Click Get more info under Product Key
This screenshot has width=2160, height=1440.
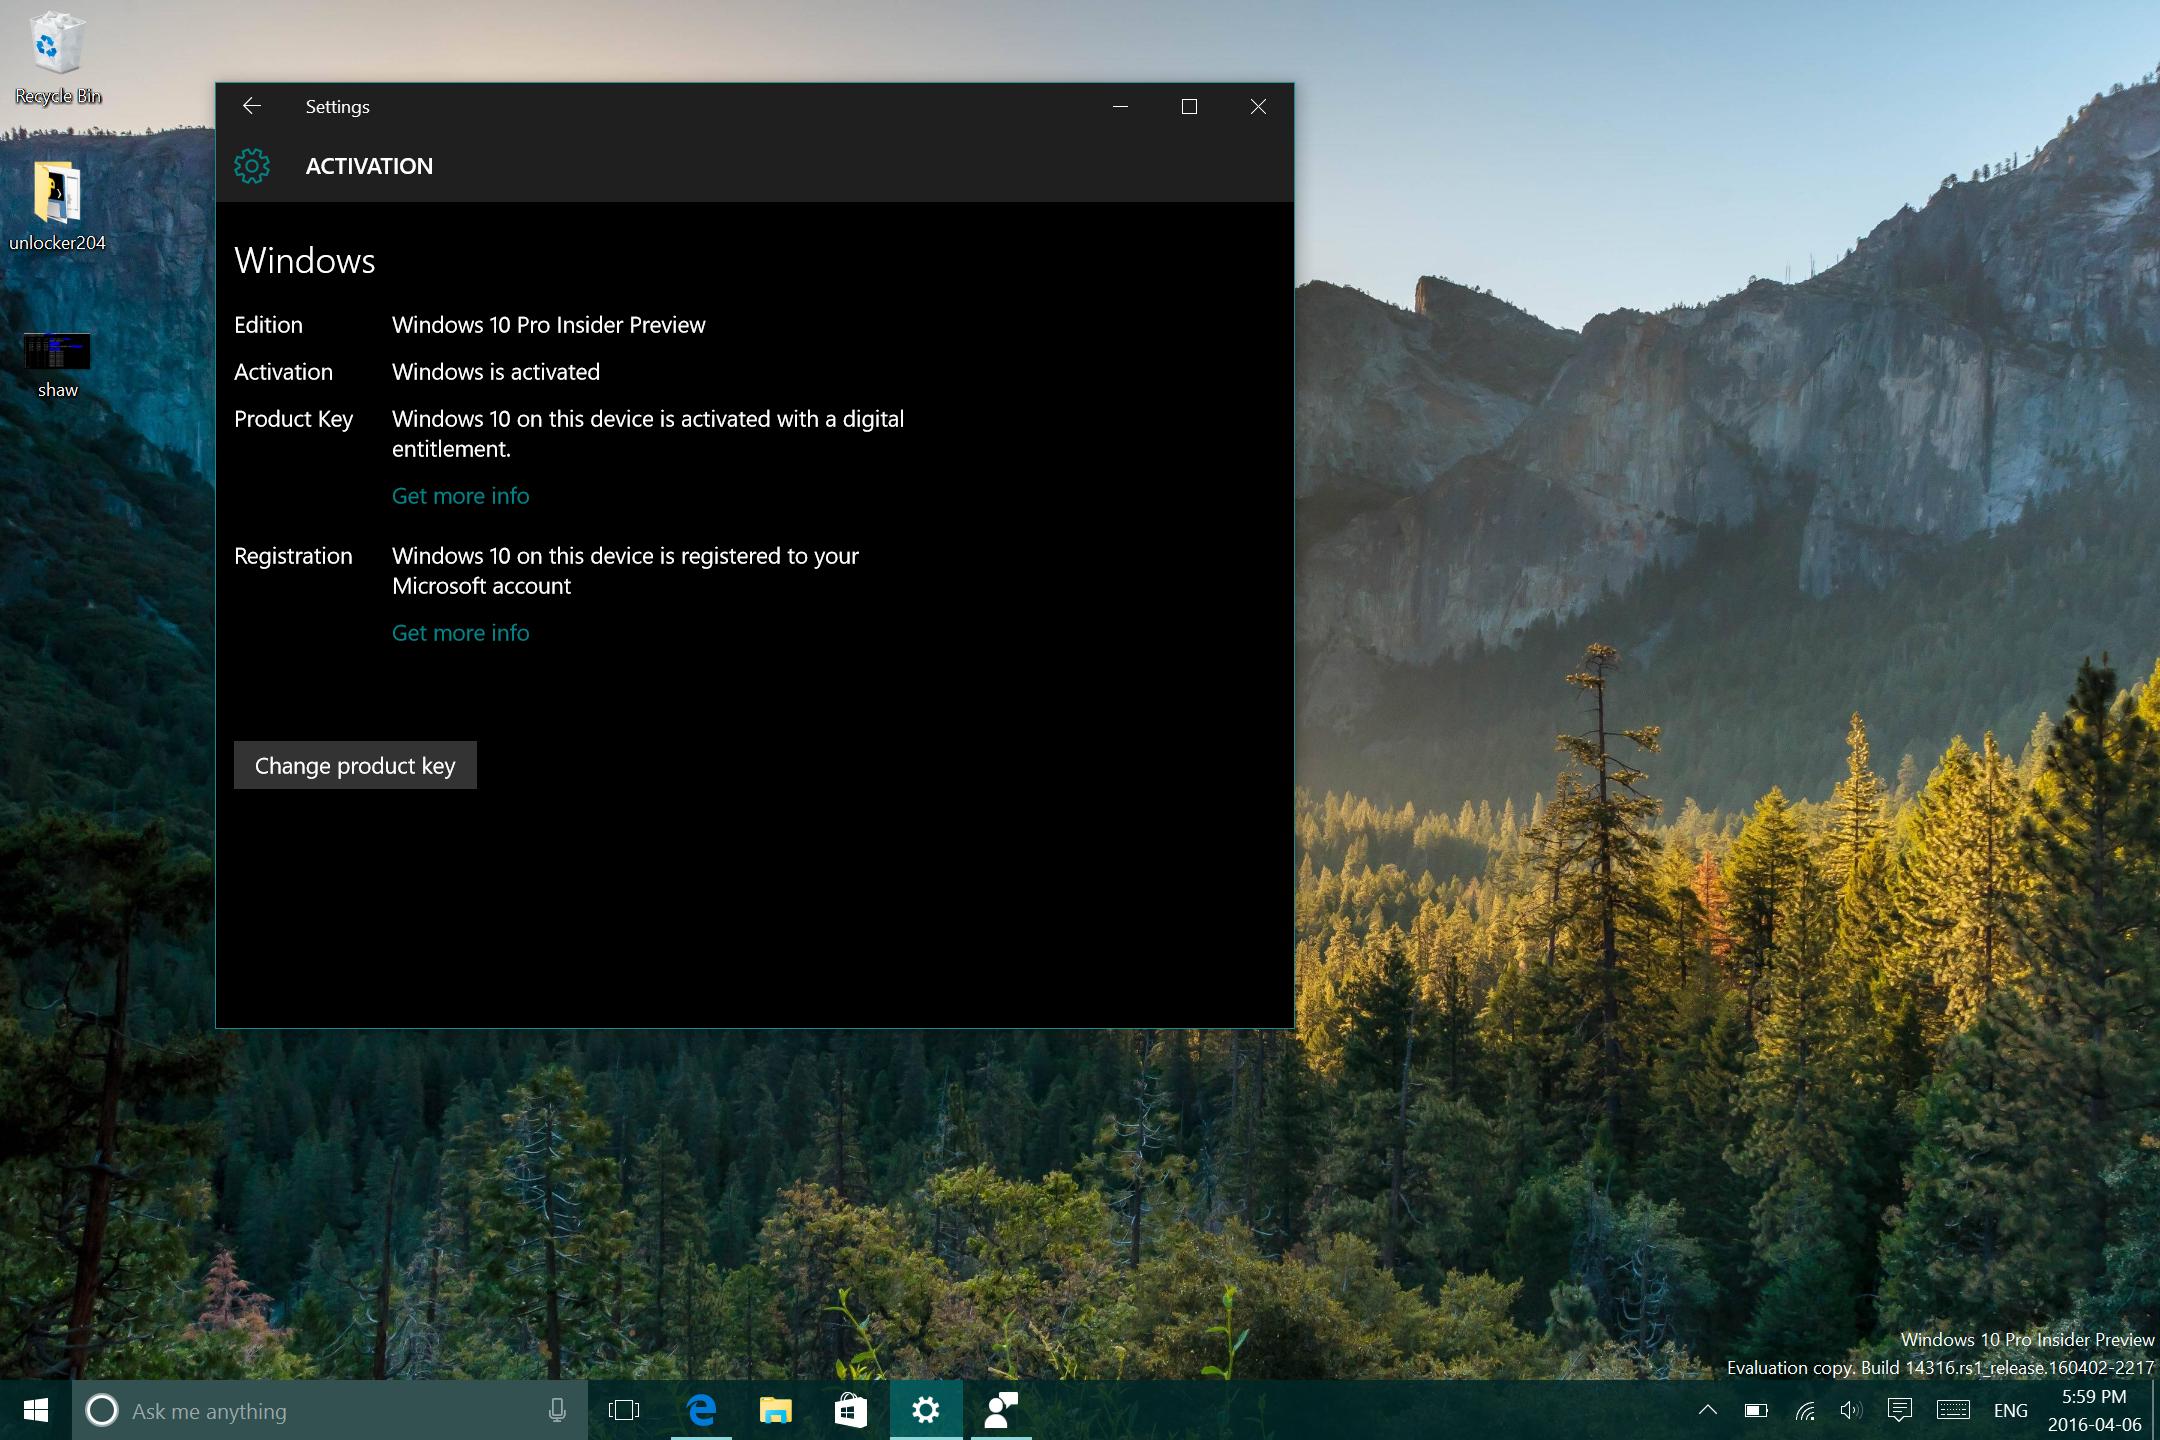460,496
